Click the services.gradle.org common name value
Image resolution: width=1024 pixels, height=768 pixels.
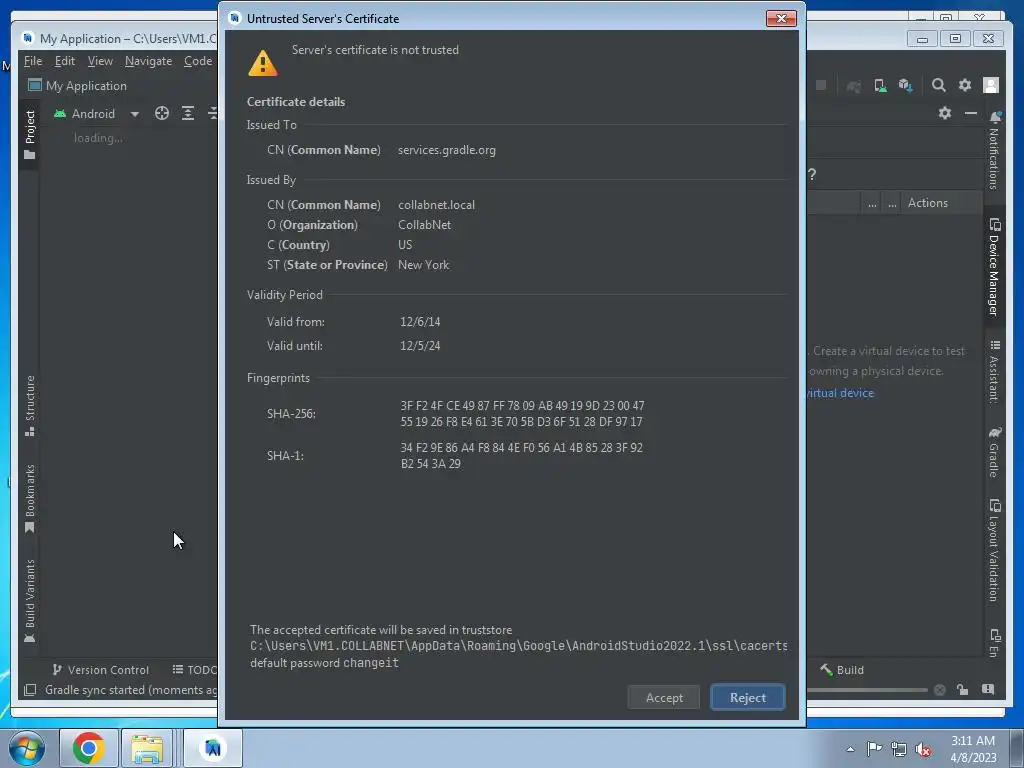pyautogui.click(x=447, y=150)
